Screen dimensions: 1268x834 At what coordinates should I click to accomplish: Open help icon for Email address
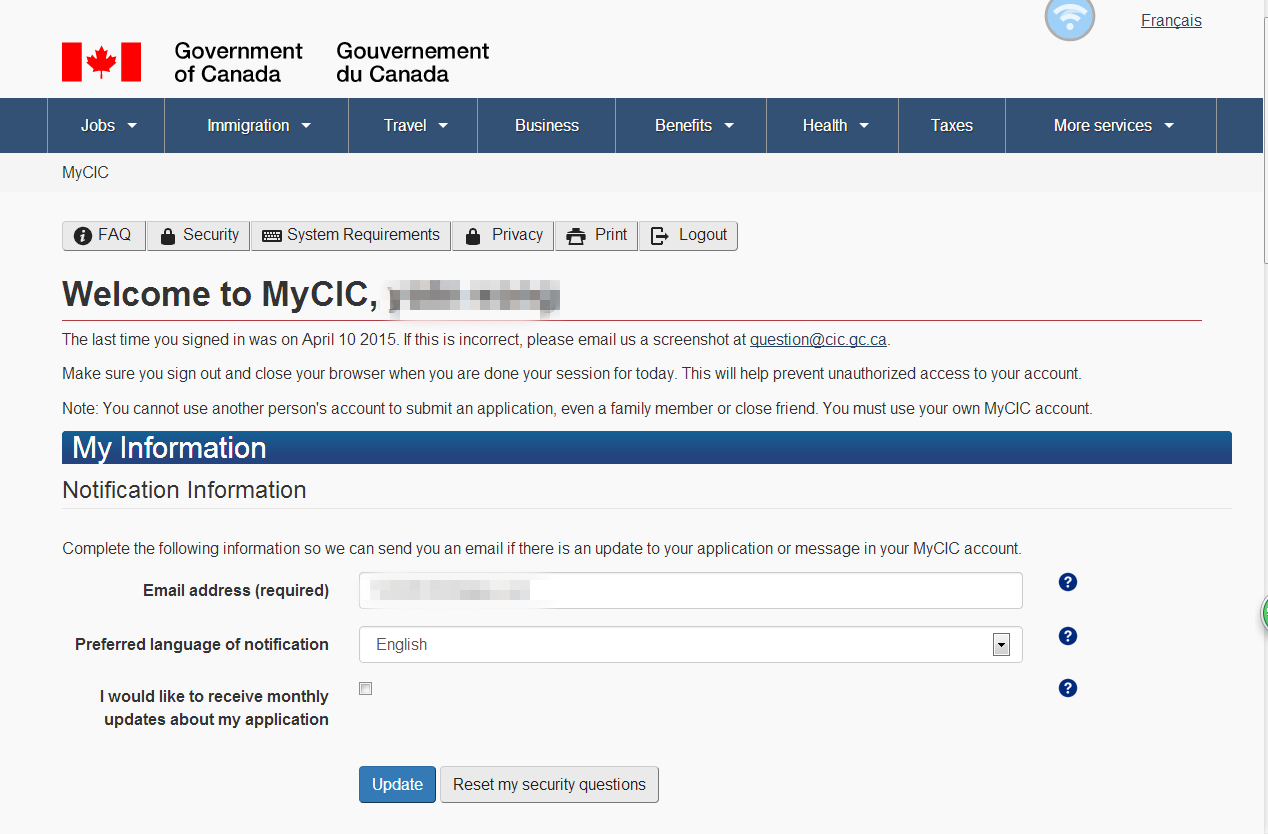pos(1068,582)
